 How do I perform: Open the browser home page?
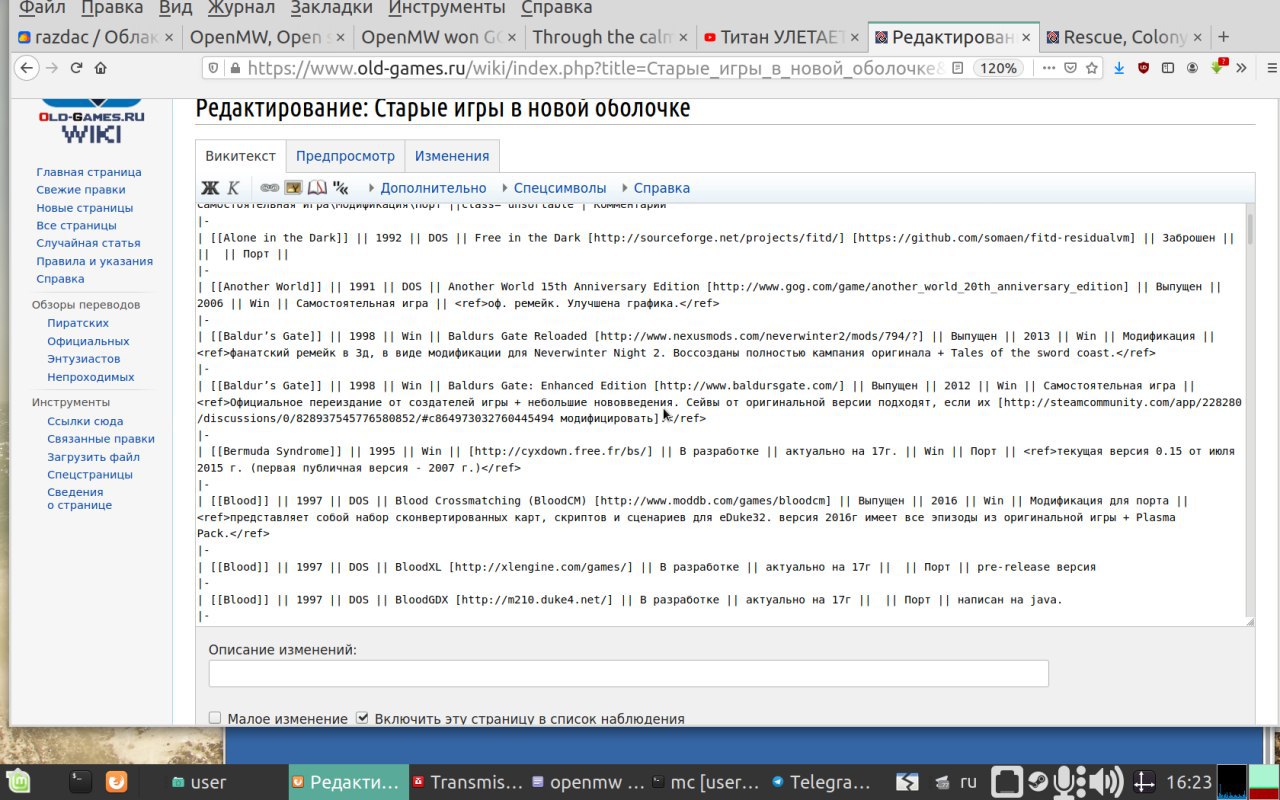[100, 69]
